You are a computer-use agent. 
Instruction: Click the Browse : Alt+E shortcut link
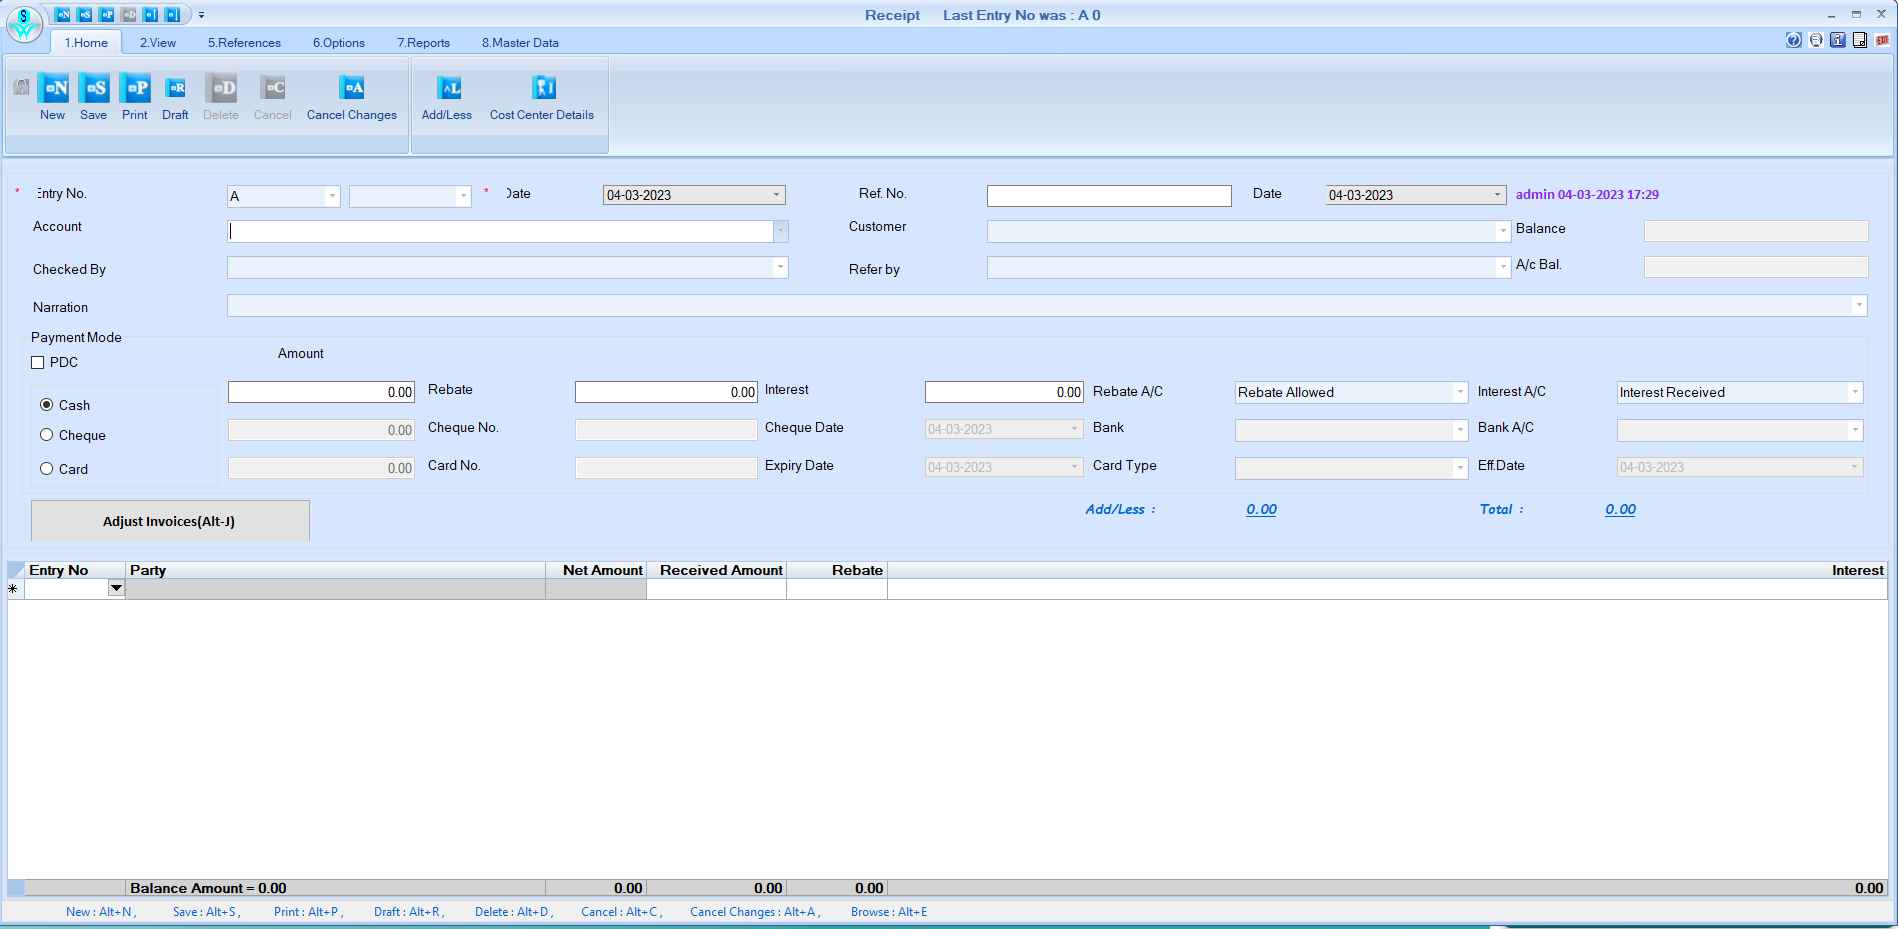point(888,912)
